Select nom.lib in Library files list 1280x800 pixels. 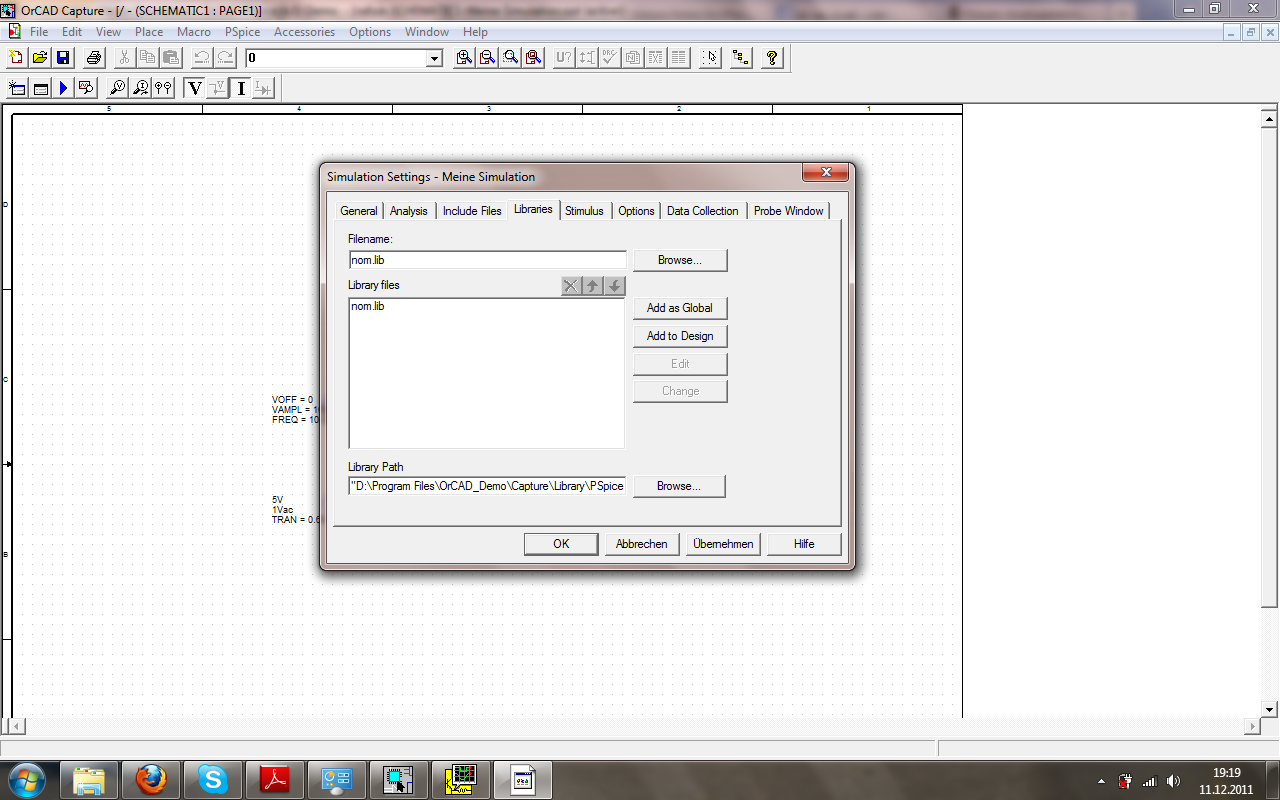(367, 306)
